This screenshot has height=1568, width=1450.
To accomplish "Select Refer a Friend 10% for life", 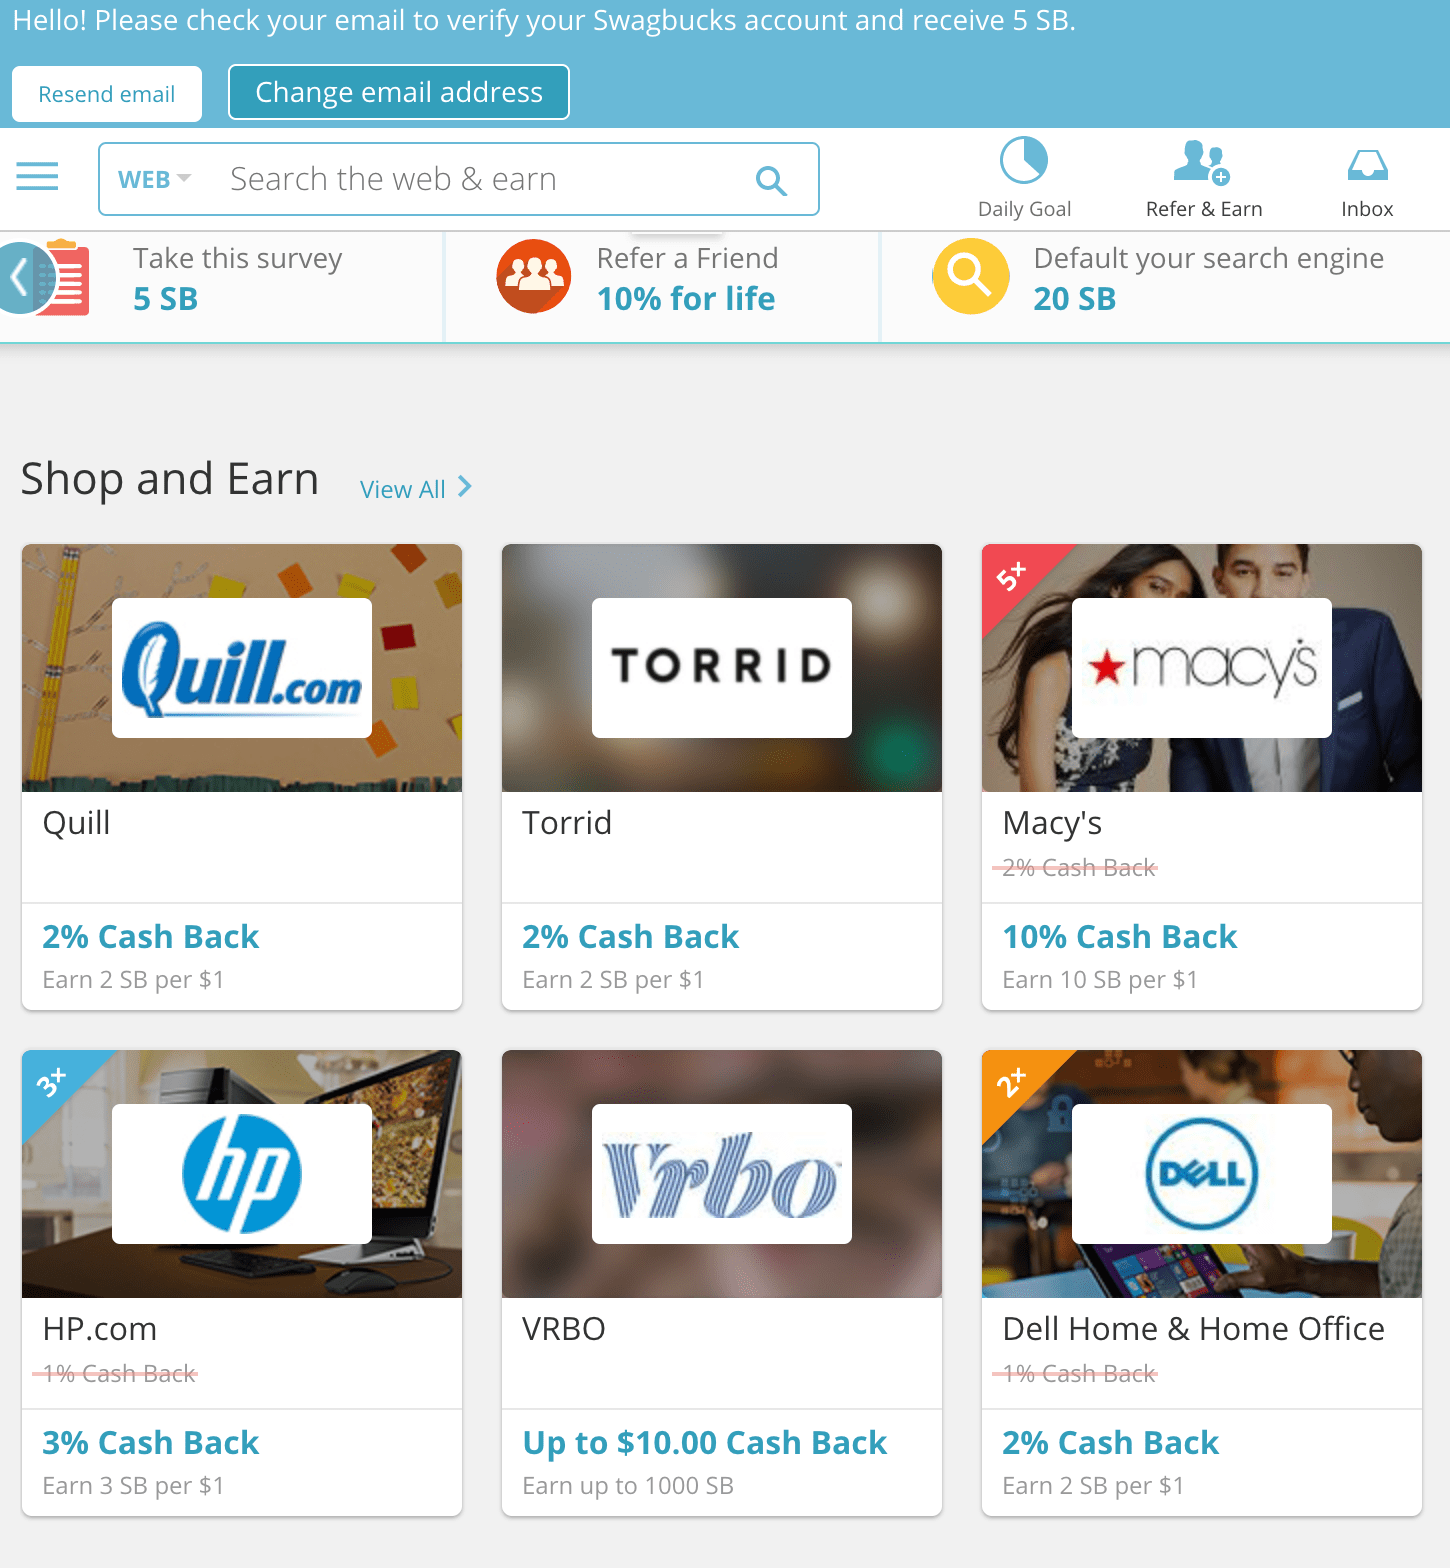I will (x=687, y=278).
